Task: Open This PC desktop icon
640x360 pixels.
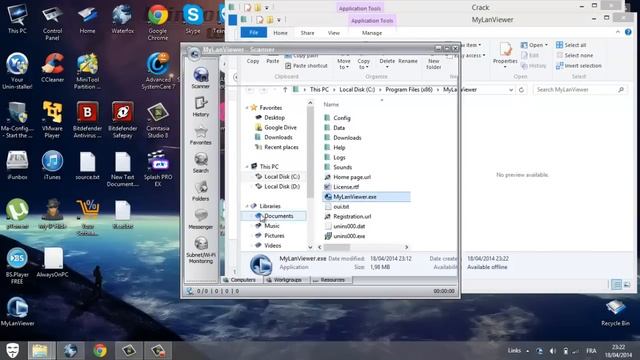Action: tap(17, 19)
